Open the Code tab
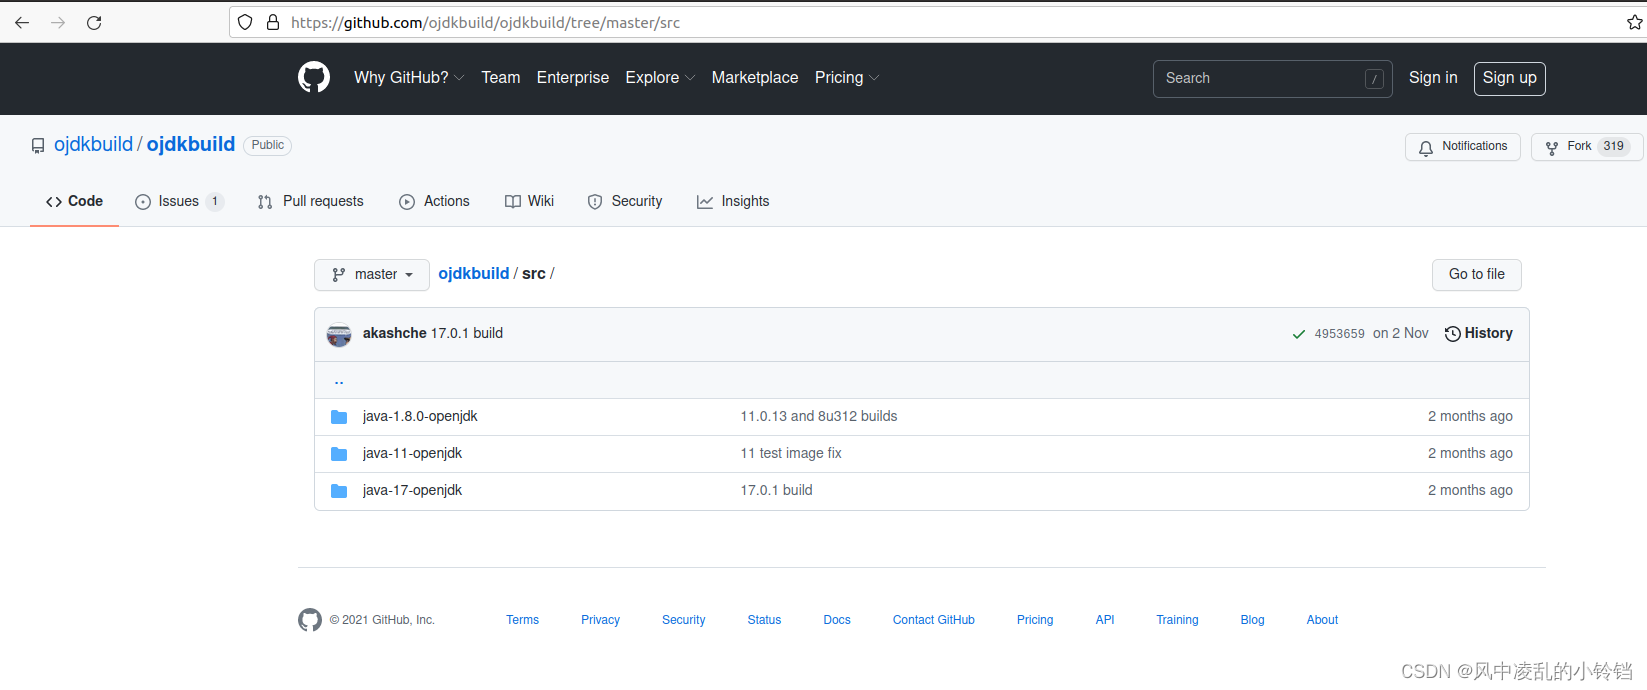 [74, 201]
